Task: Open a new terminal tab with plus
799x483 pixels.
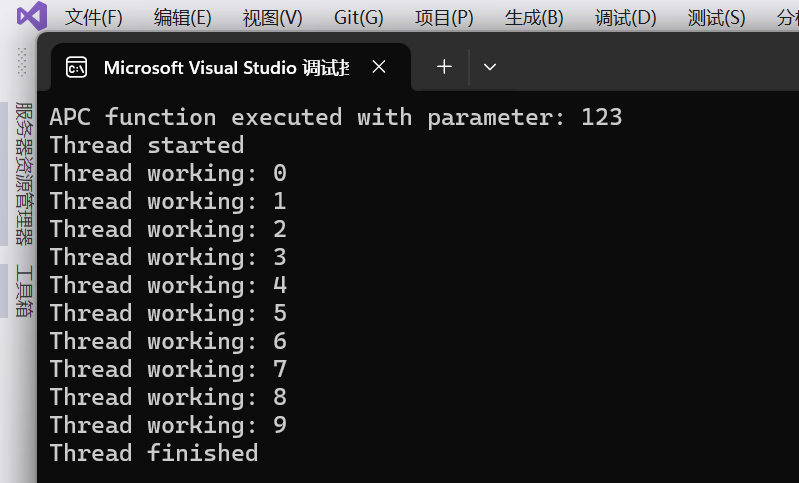Action: tap(444, 67)
